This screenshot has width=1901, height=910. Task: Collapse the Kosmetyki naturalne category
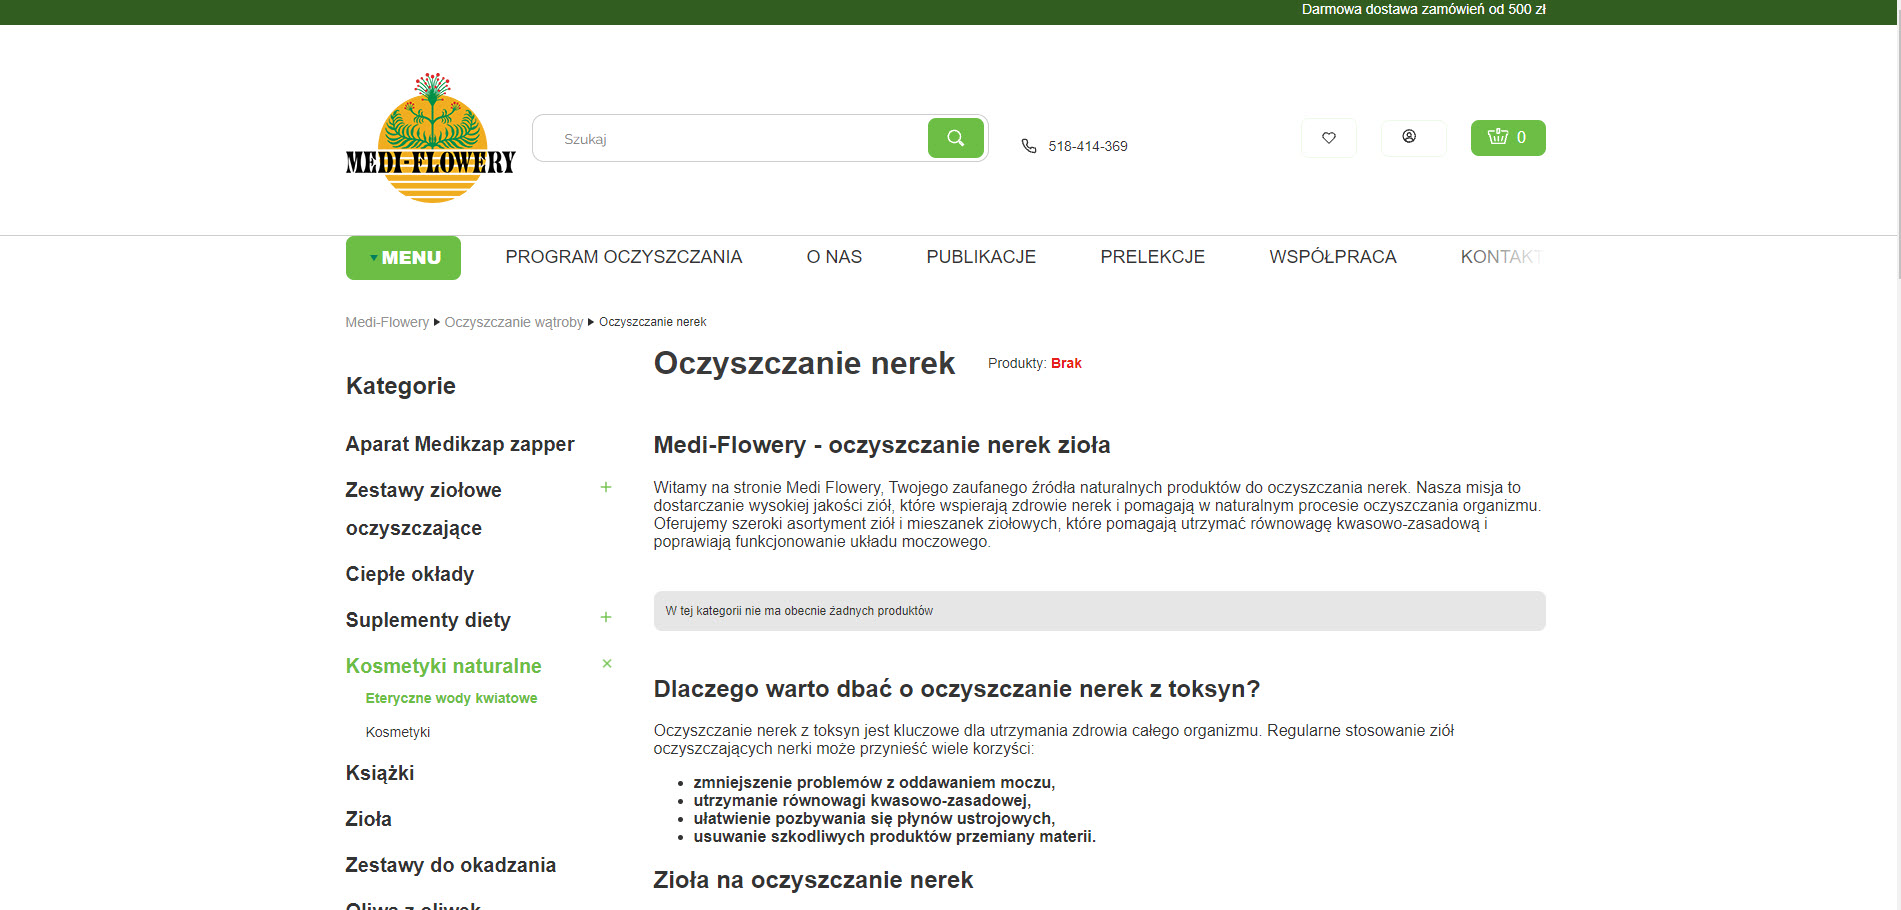point(606,663)
